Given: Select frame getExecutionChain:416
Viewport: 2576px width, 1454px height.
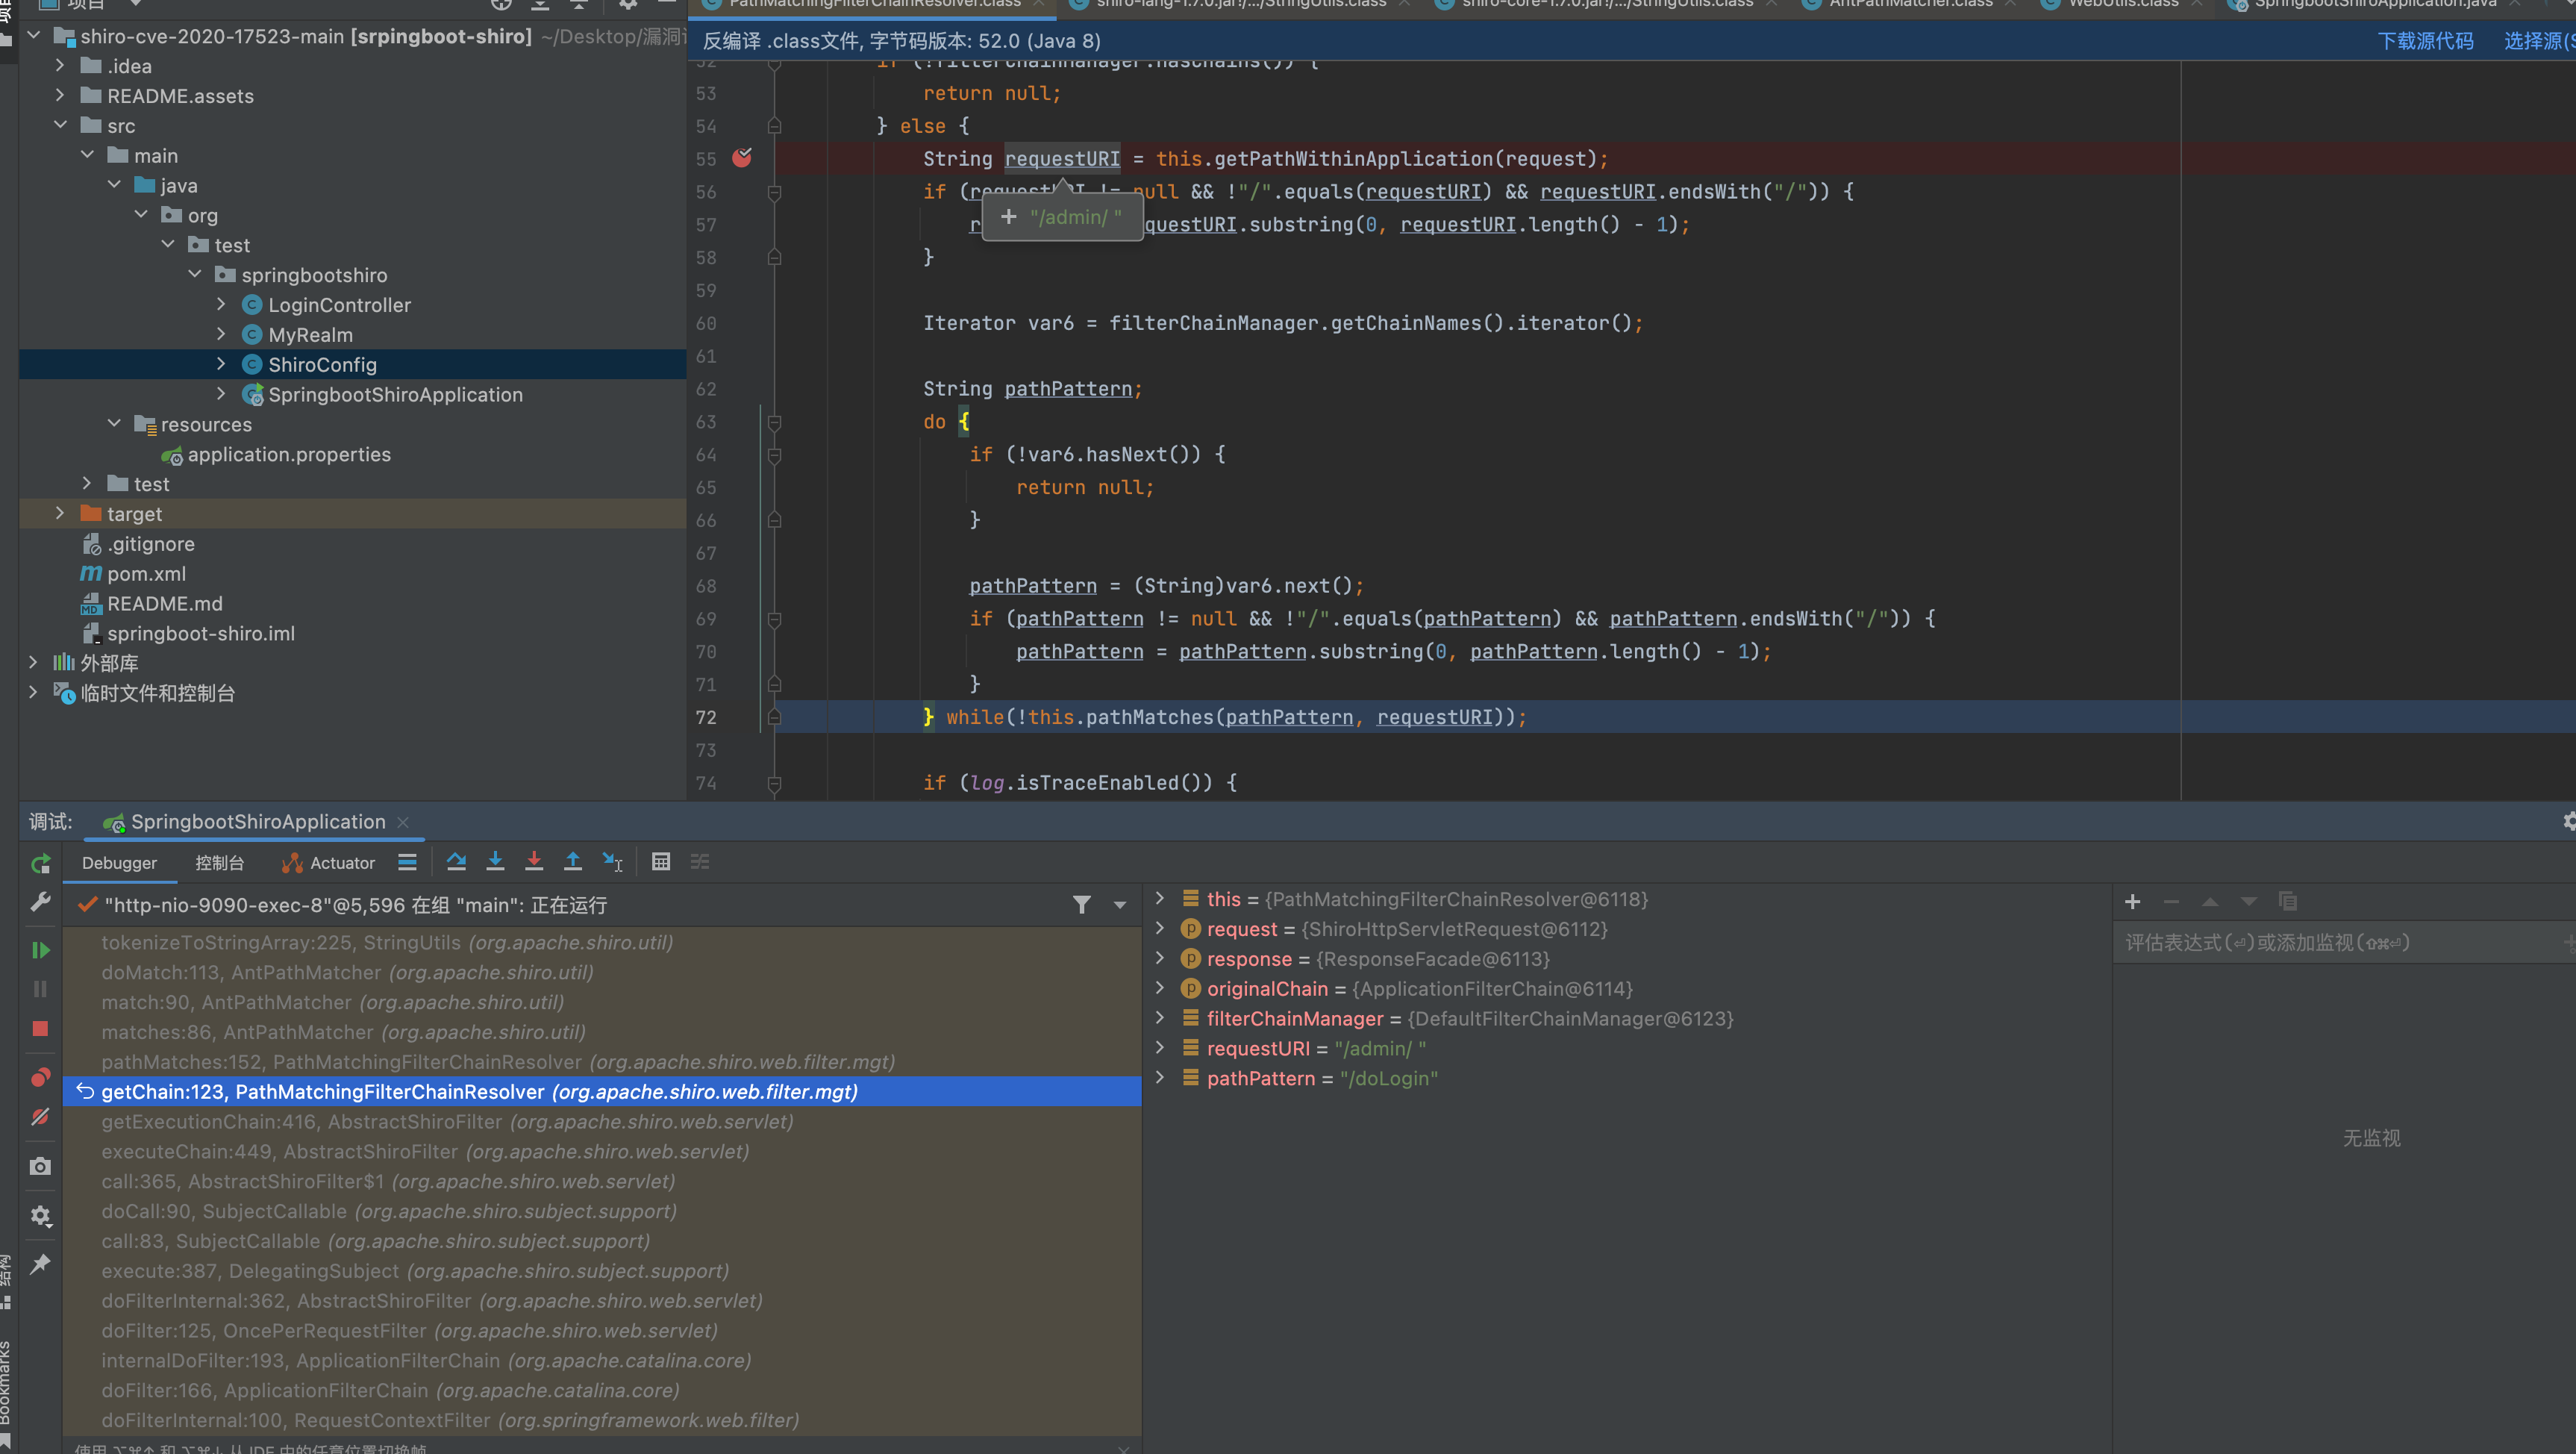Looking at the screenshot, I should (x=602, y=1121).
